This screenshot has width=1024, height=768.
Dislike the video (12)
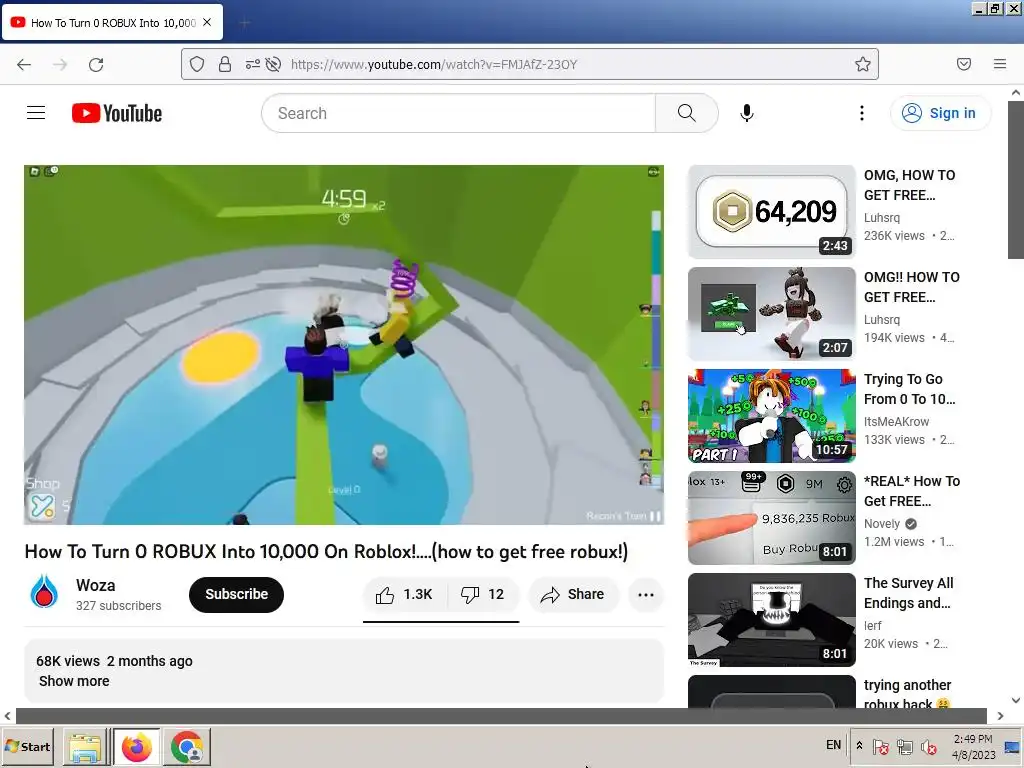(x=483, y=594)
